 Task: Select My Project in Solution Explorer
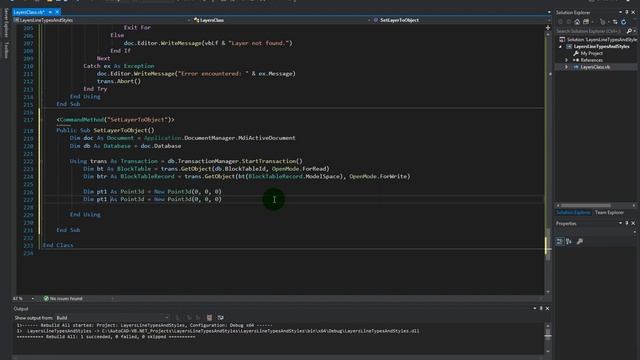(588, 53)
